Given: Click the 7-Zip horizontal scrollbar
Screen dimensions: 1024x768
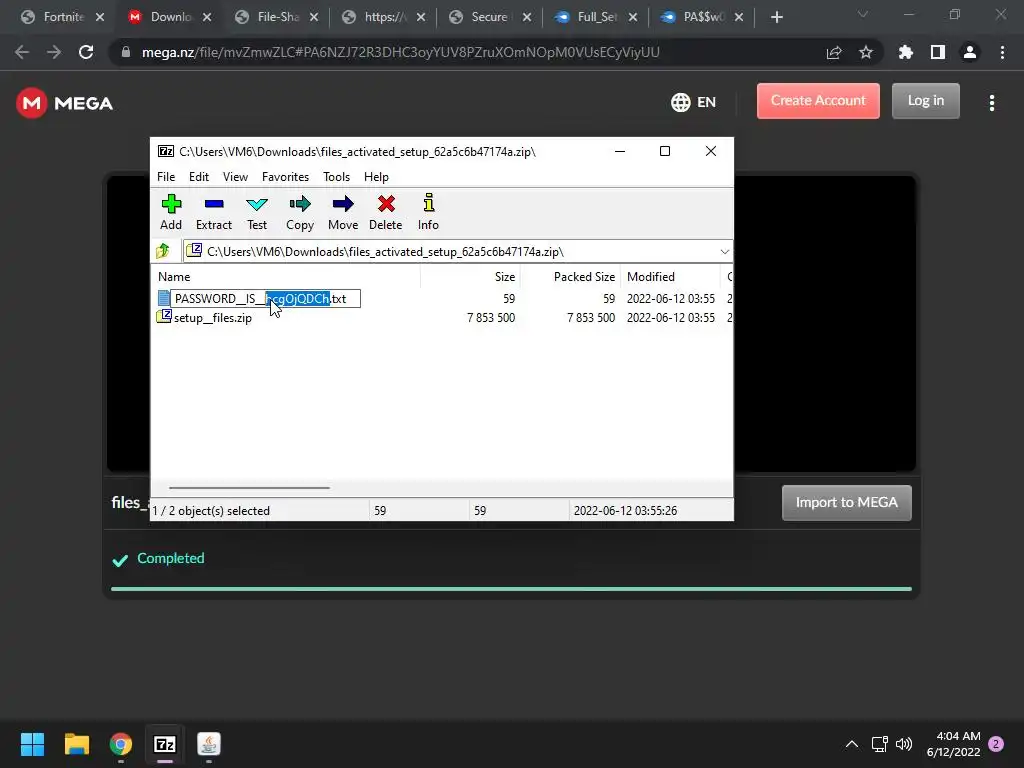Looking at the screenshot, I should 249,487.
